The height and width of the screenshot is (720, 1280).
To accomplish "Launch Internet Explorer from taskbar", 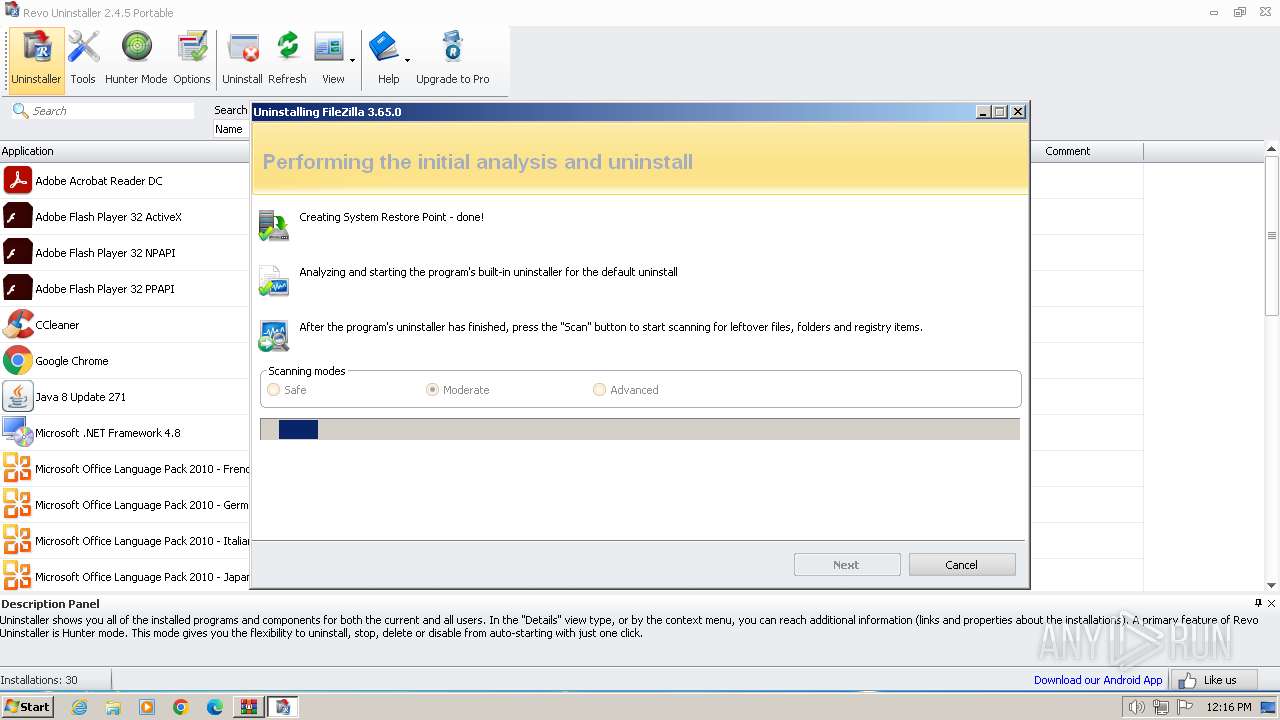I will (x=79, y=707).
